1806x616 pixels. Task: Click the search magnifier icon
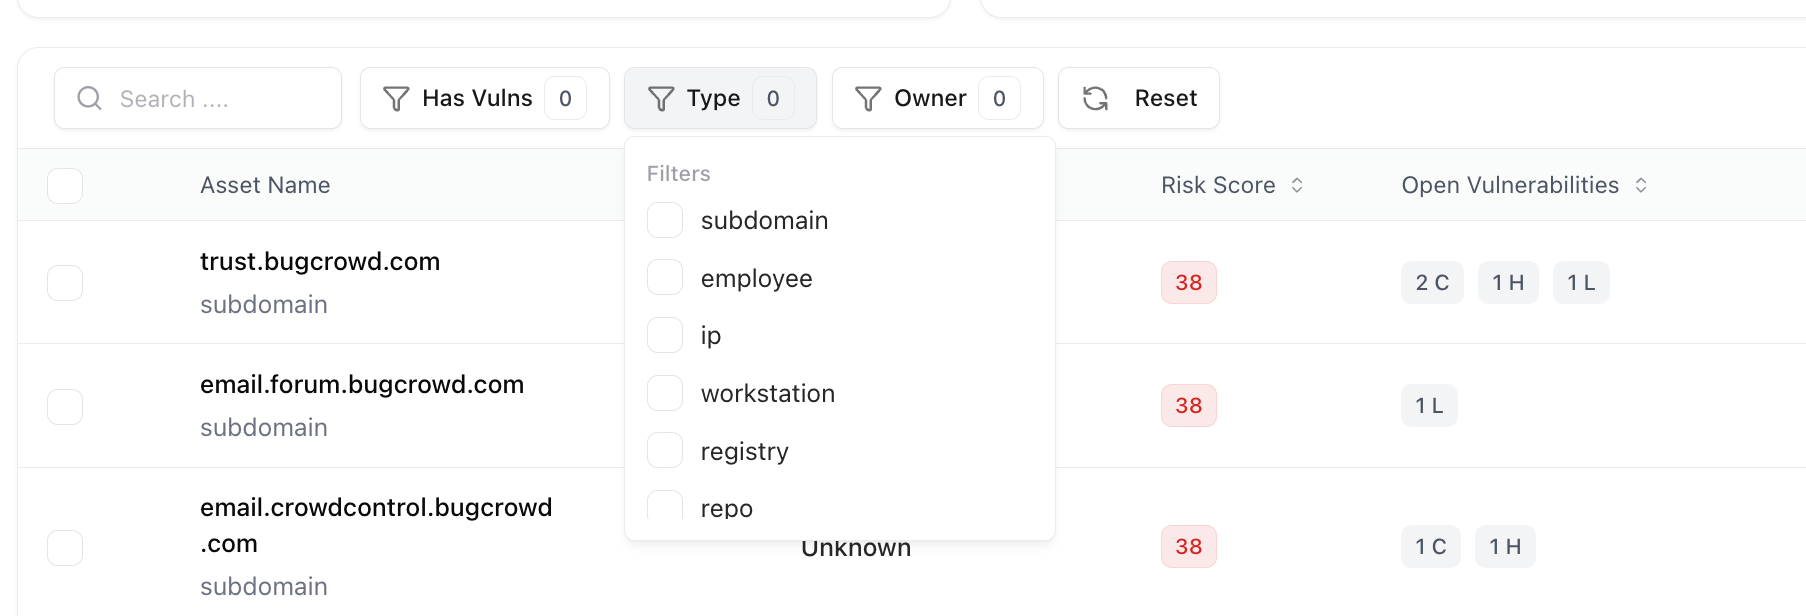tap(89, 98)
